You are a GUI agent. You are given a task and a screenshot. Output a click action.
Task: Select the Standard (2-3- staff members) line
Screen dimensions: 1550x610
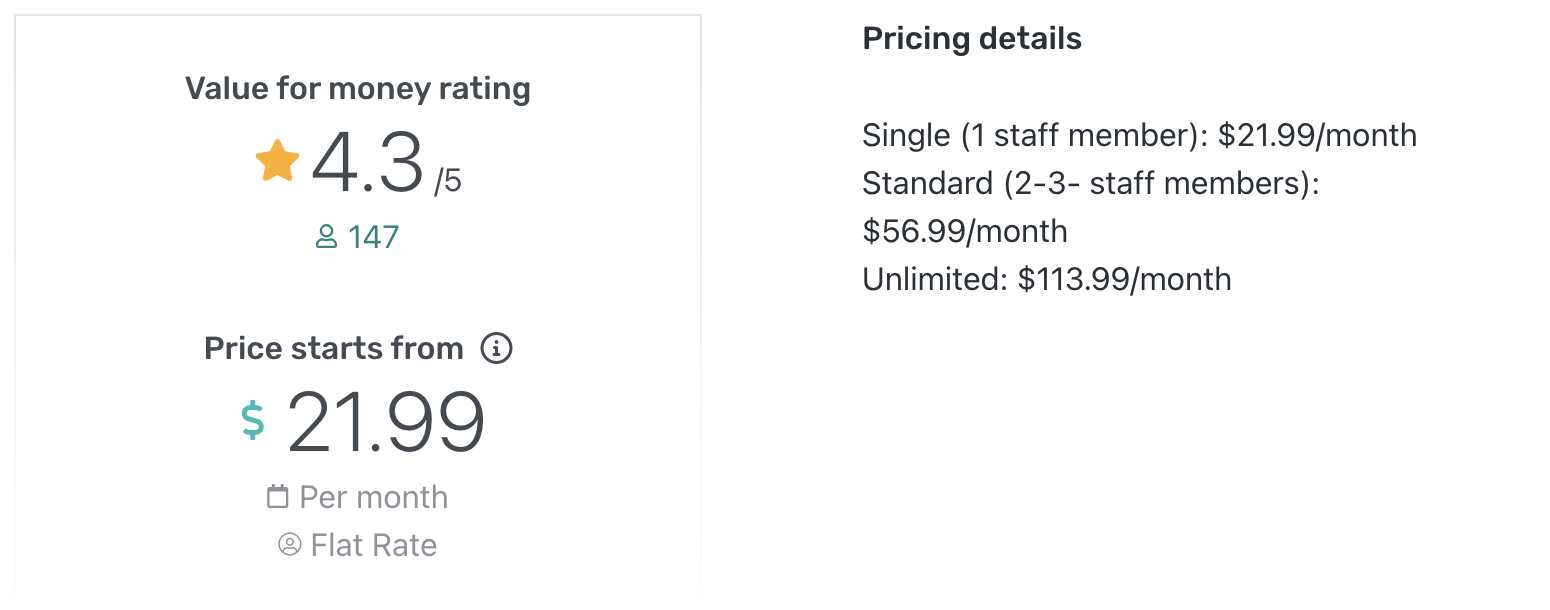coord(1091,183)
